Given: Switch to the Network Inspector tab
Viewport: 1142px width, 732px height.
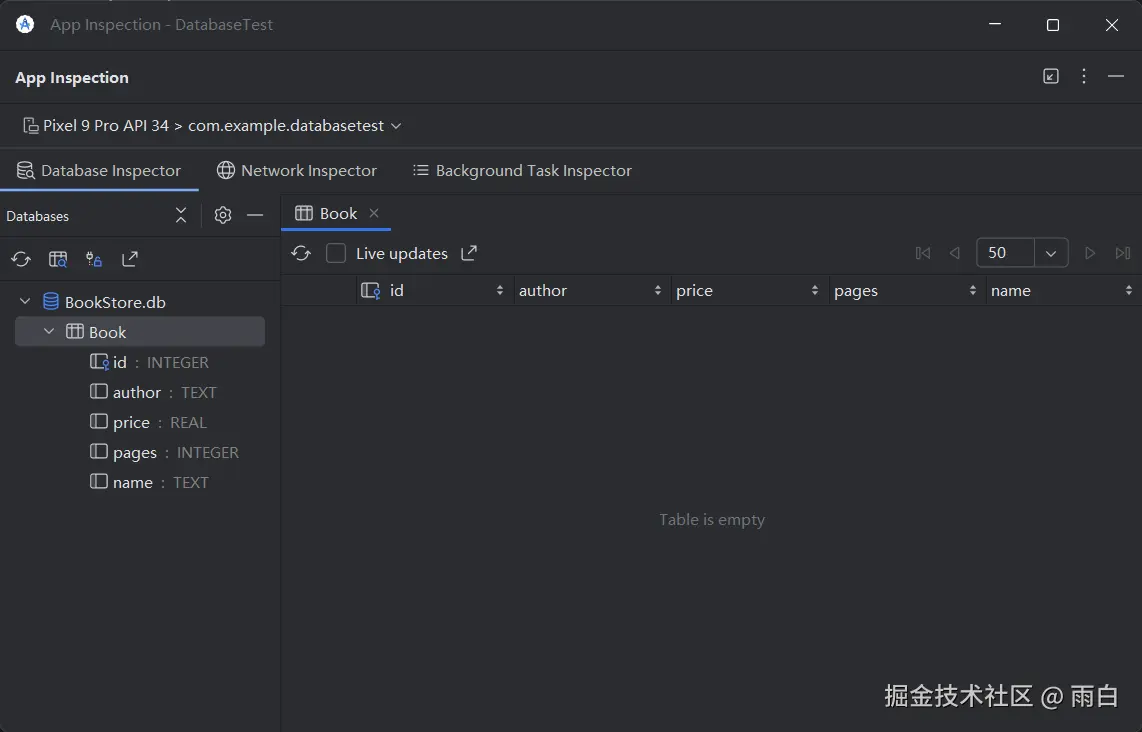Looking at the screenshot, I should tap(297, 170).
